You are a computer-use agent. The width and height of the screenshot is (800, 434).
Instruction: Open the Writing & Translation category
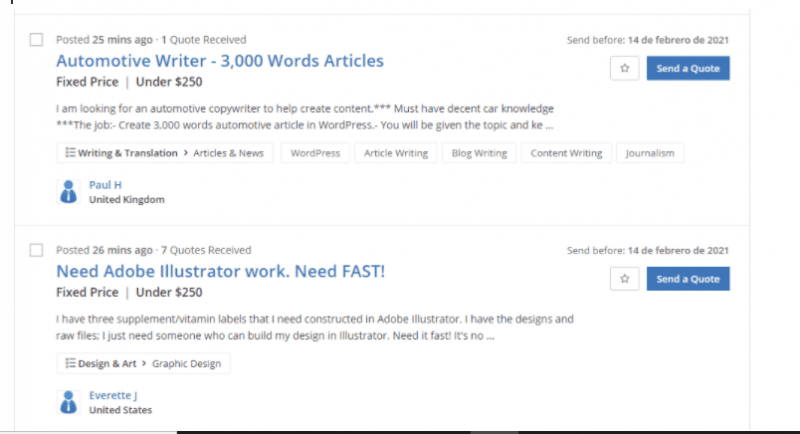(x=128, y=153)
